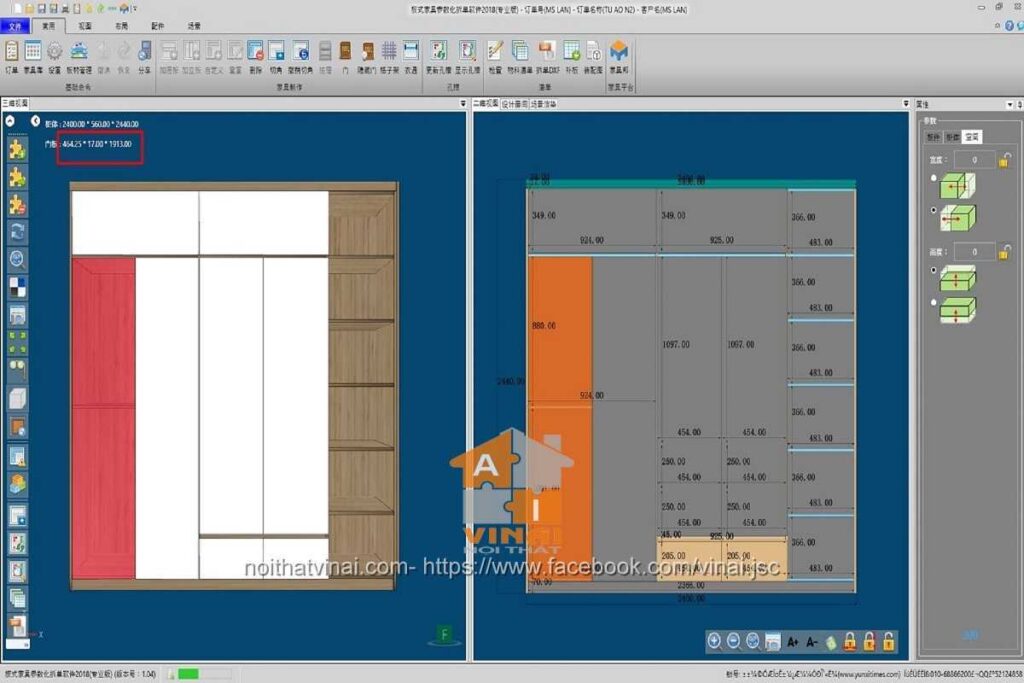Collapse the left sidebar with top arrow
This screenshot has width=1024, height=683.
click(x=10, y=121)
